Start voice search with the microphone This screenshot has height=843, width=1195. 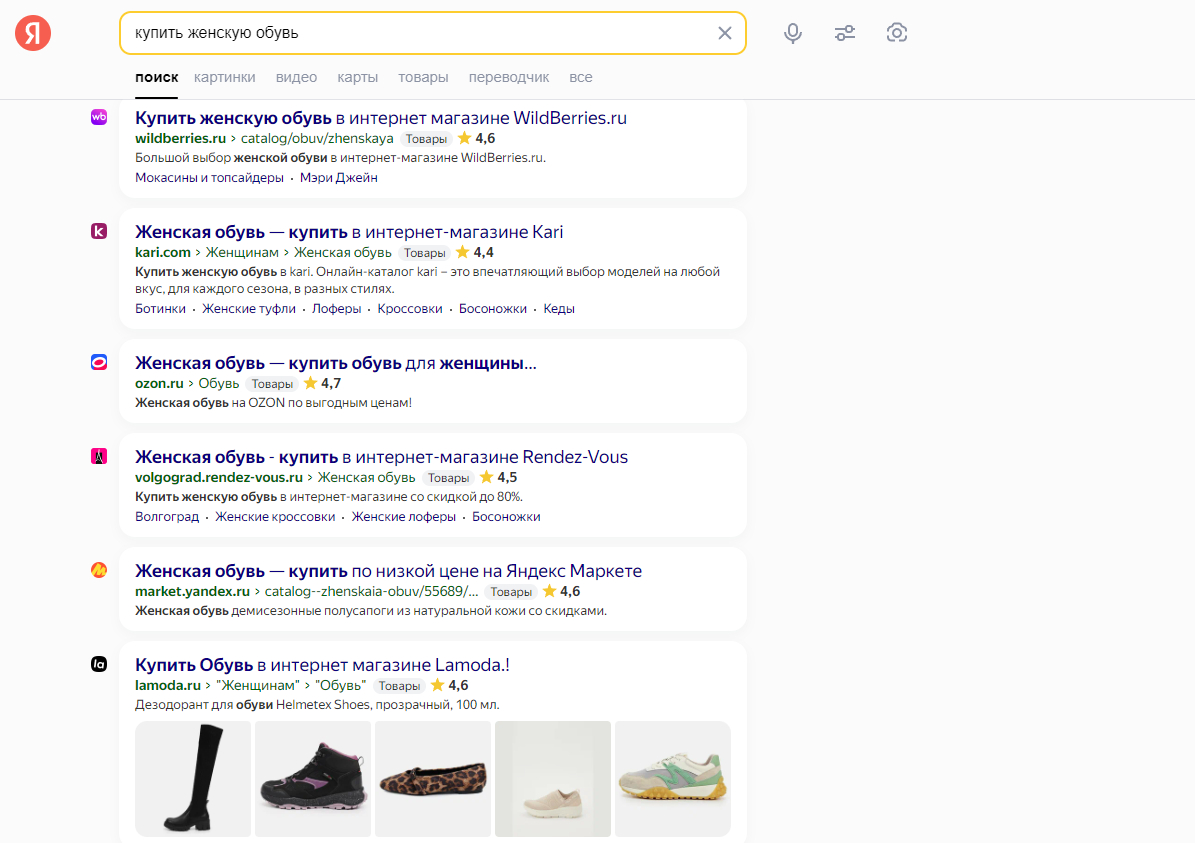(x=793, y=33)
